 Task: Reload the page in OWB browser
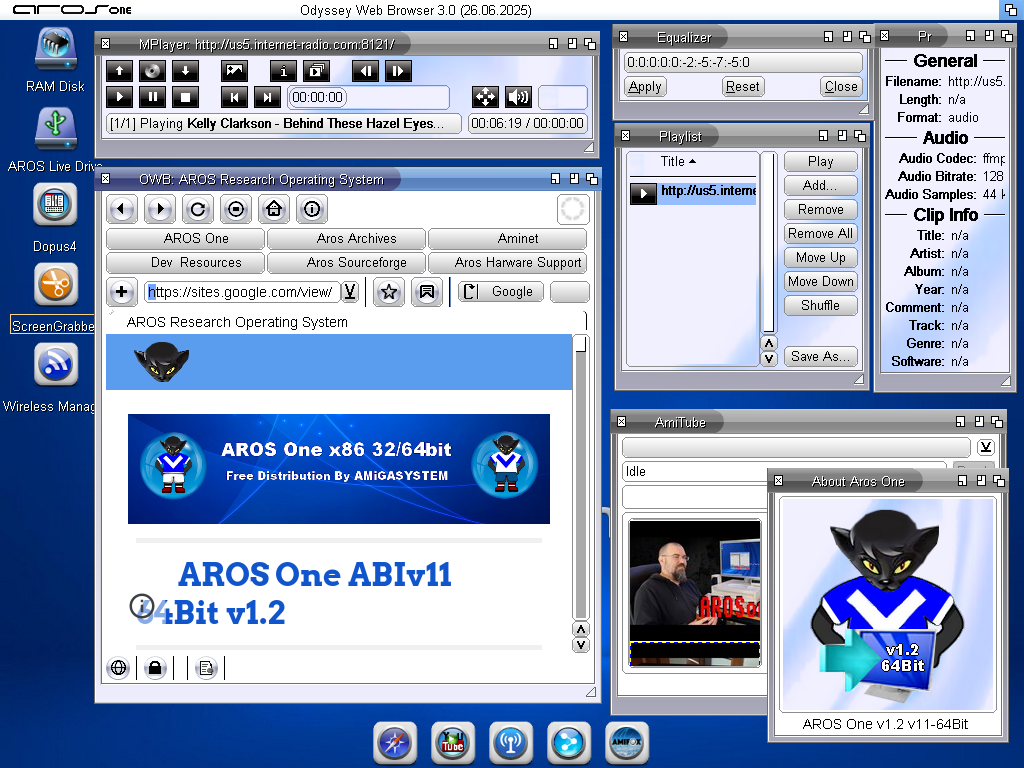(197, 209)
